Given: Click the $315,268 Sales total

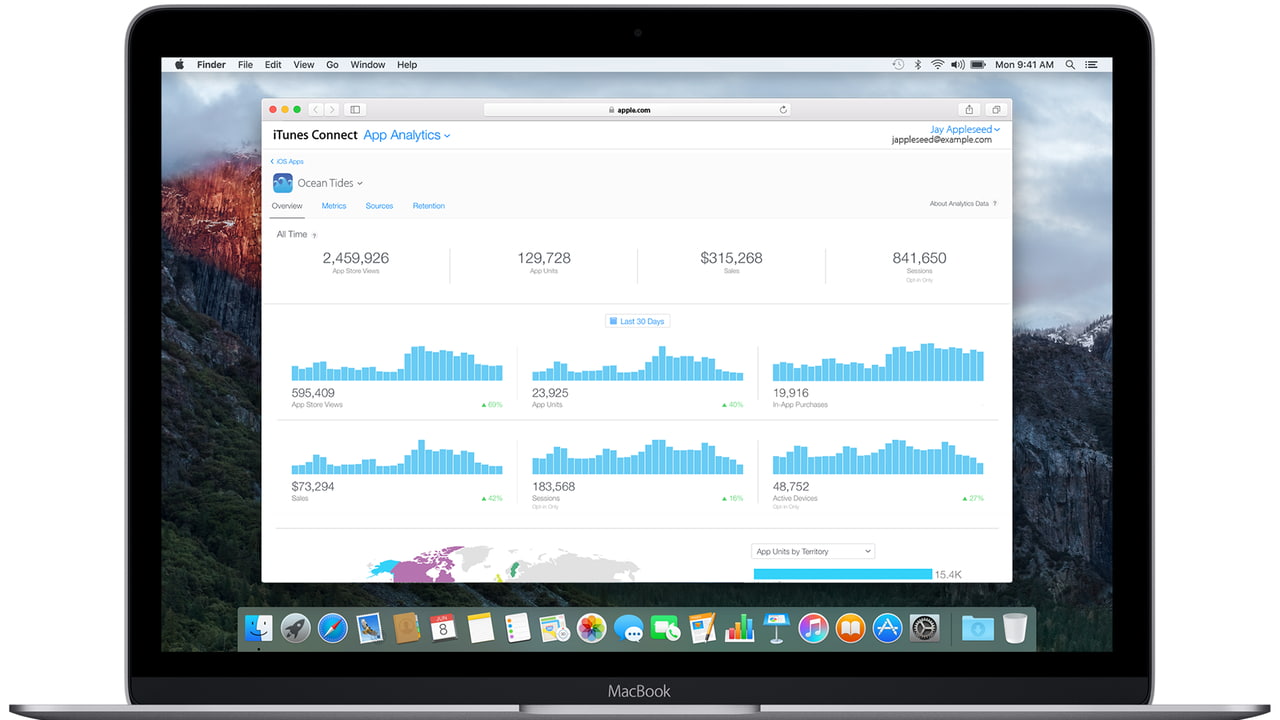Looking at the screenshot, I should pos(731,258).
